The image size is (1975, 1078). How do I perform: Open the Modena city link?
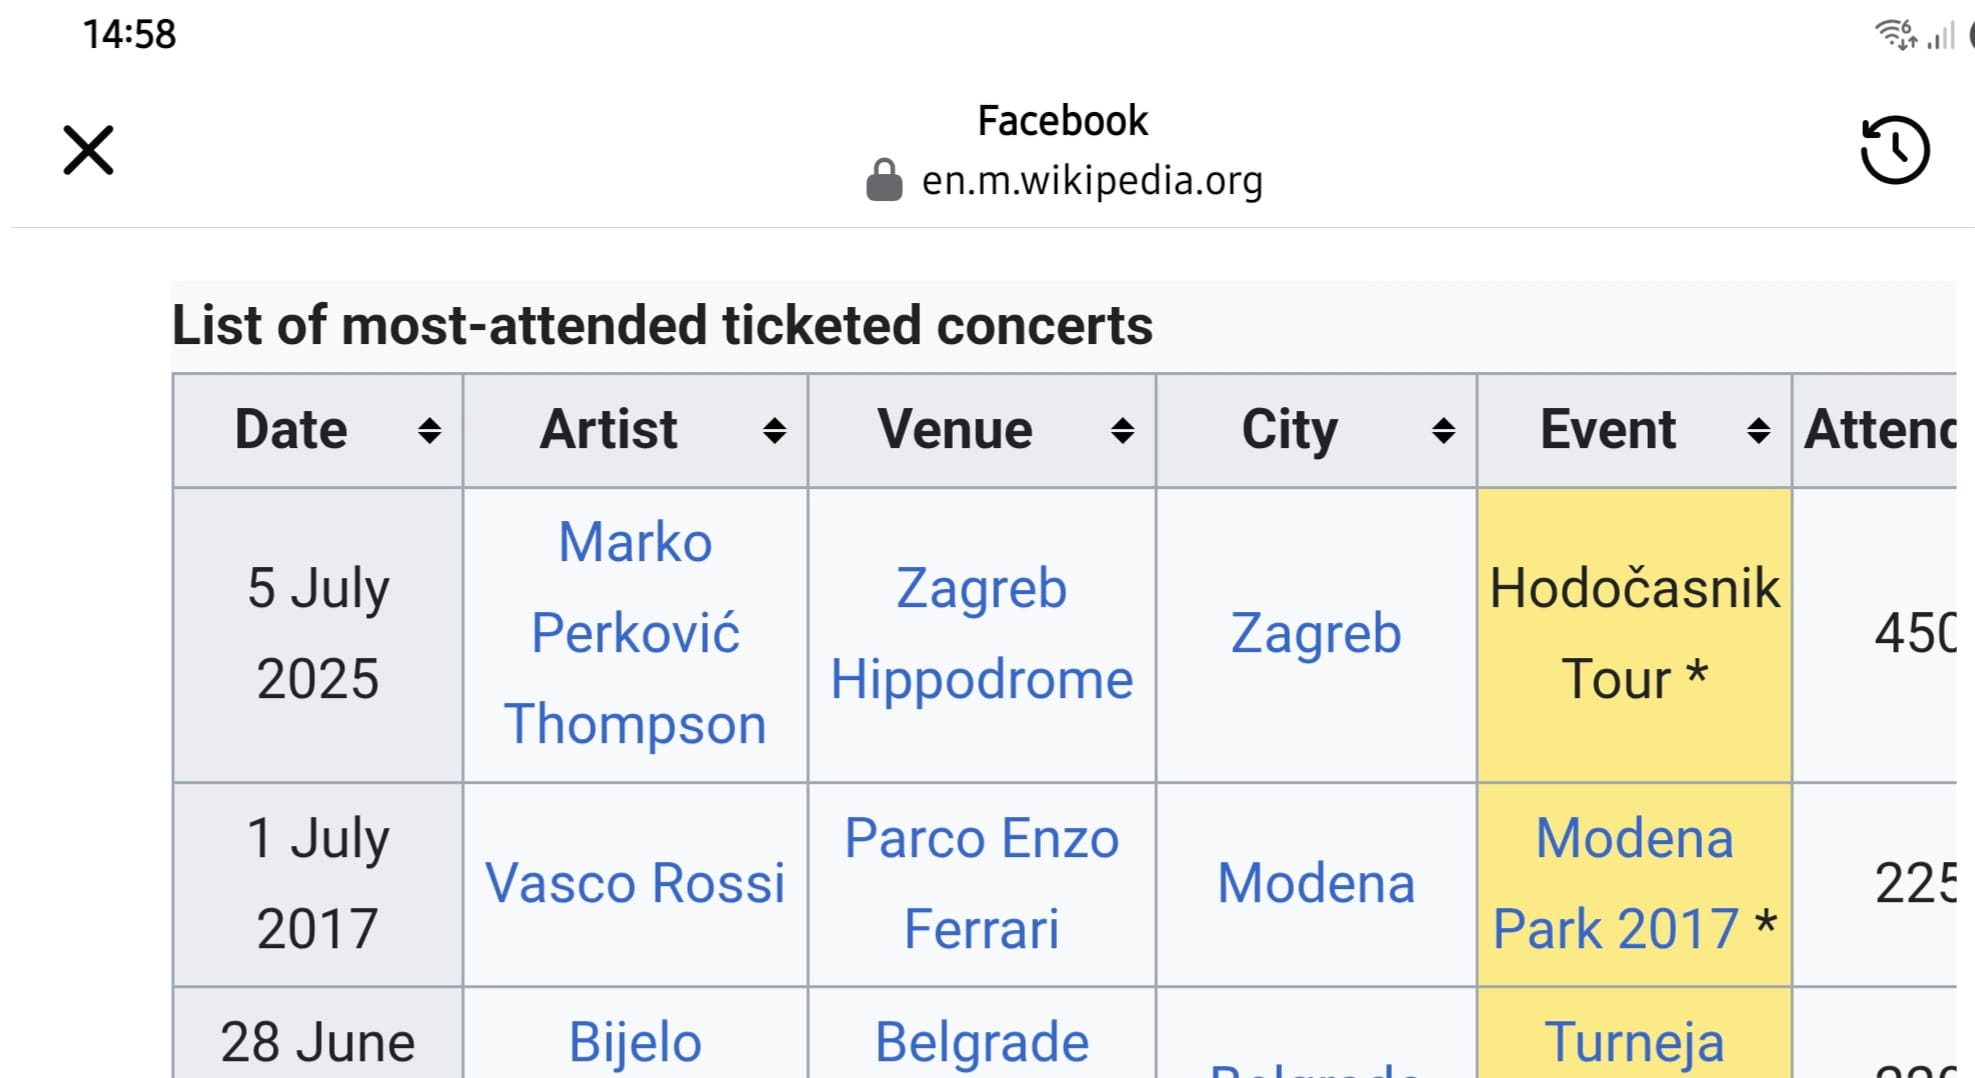click(1316, 883)
